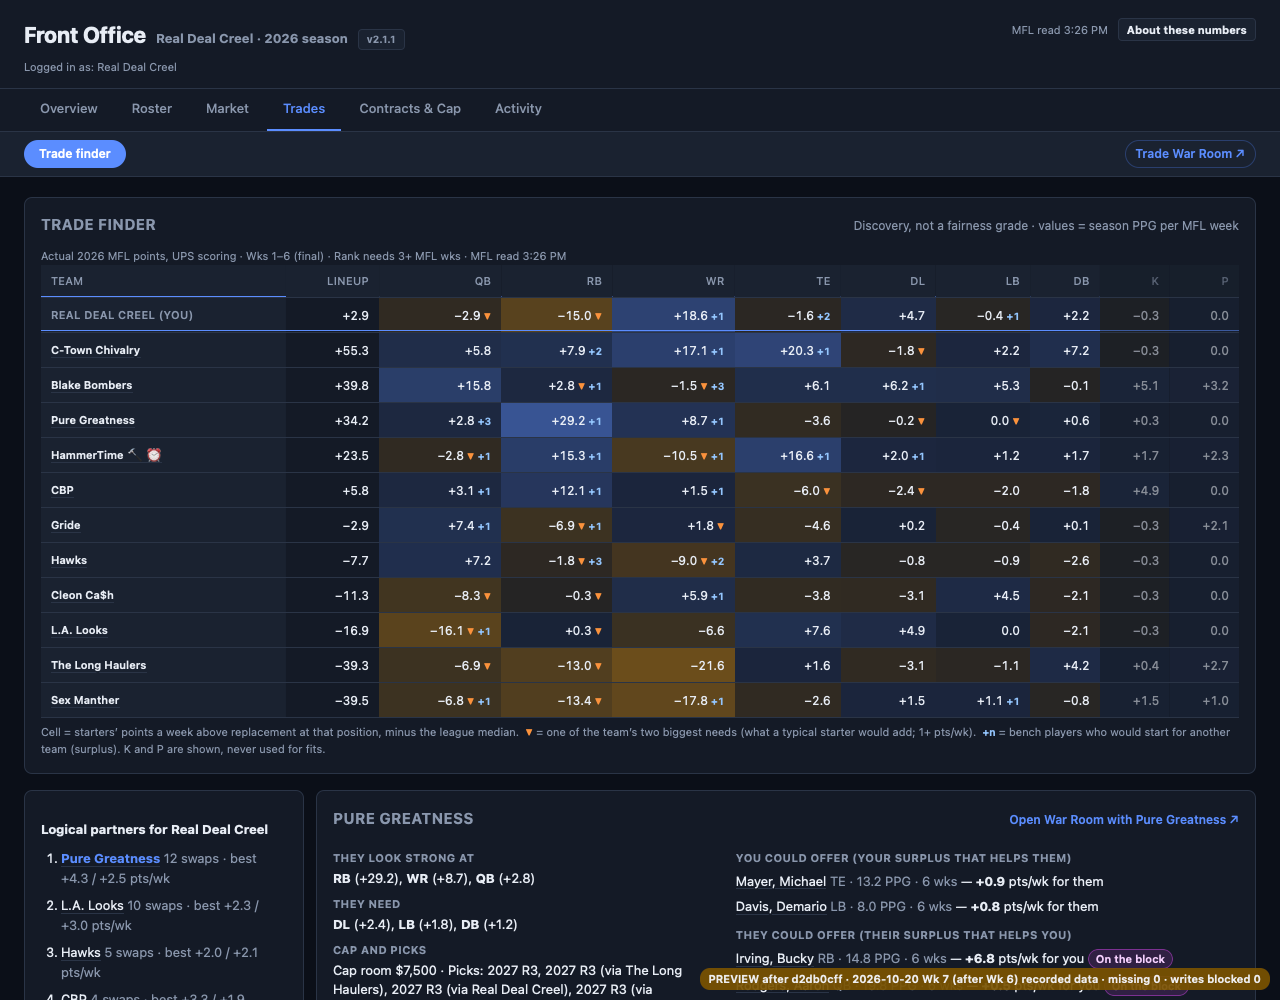Open the Trade War Room link
1280x1000 pixels.
coord(1190,154)
